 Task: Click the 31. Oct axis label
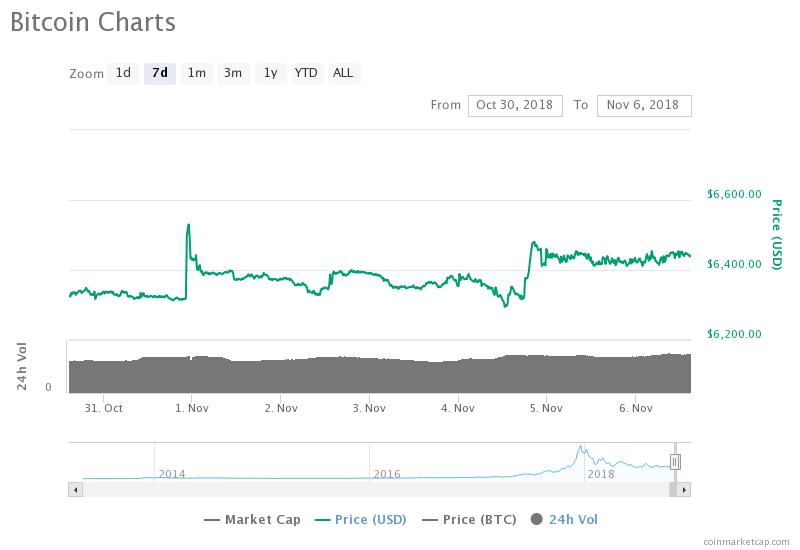pos(104,408)
